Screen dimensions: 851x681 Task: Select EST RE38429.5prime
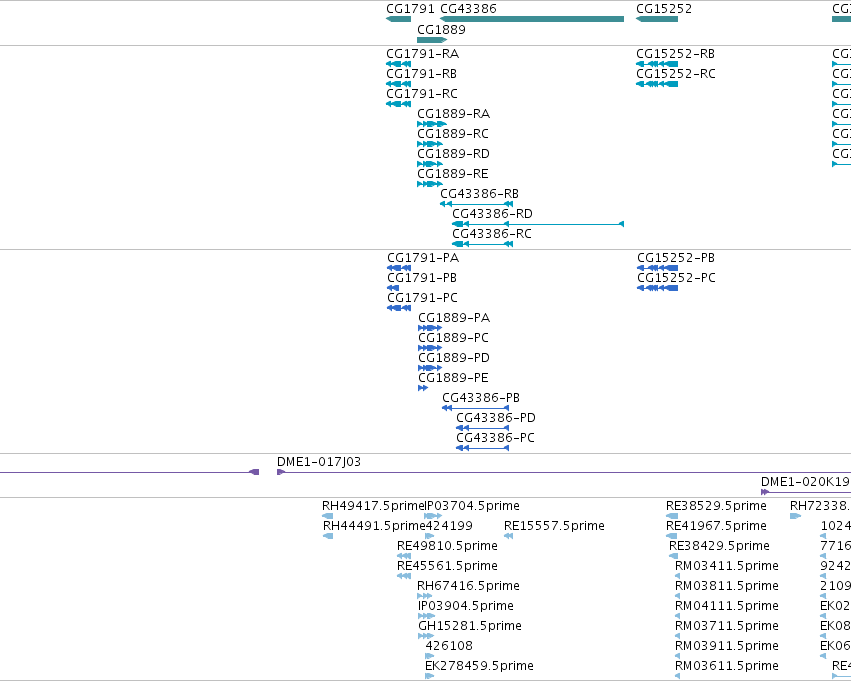coord(719,546)
